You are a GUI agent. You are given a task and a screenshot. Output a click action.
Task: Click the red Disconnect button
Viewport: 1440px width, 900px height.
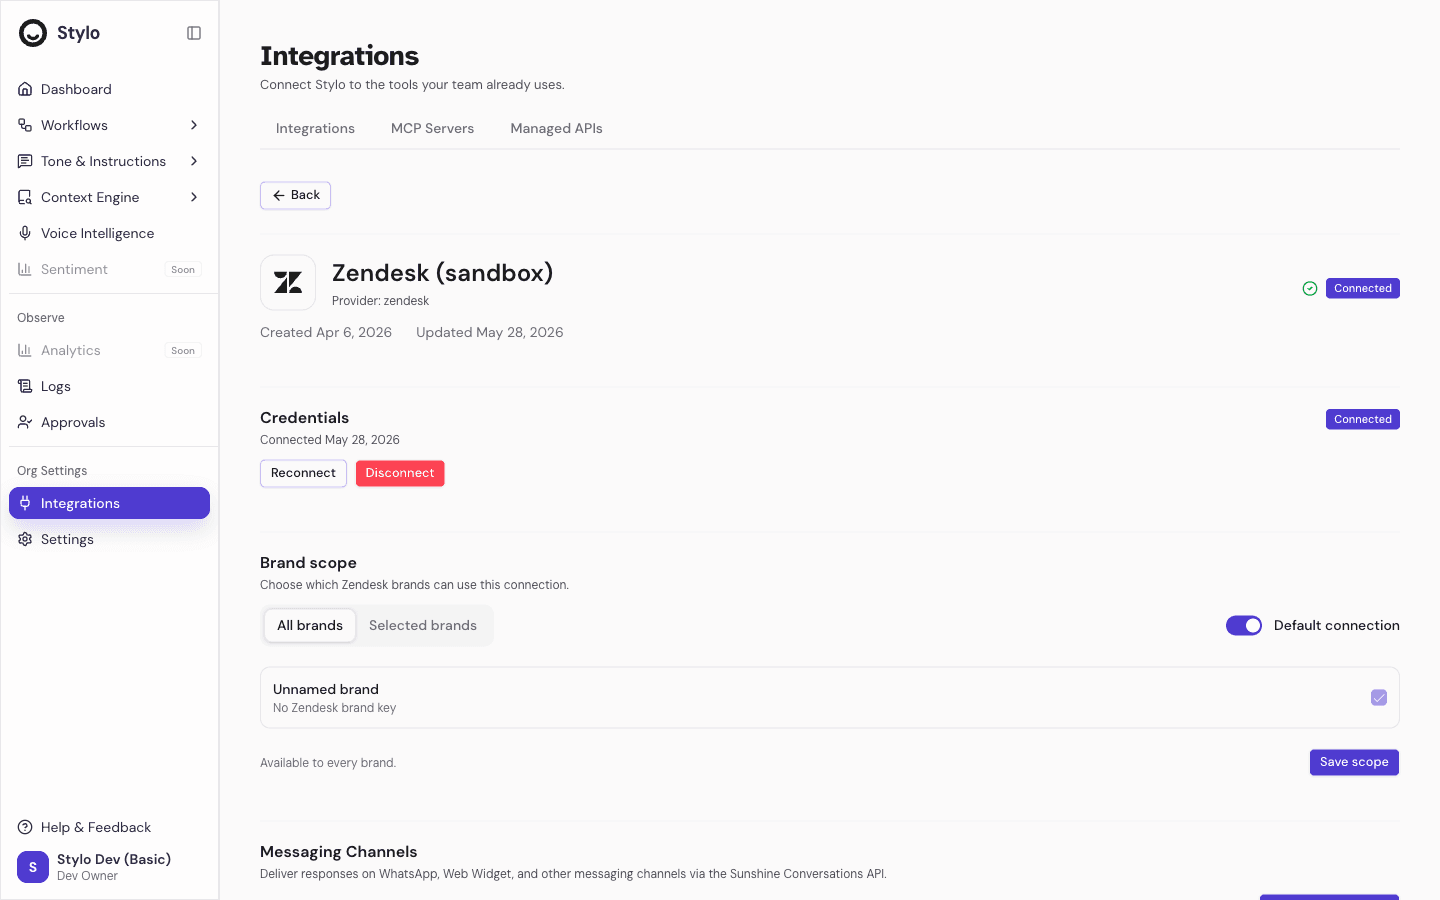400,473
